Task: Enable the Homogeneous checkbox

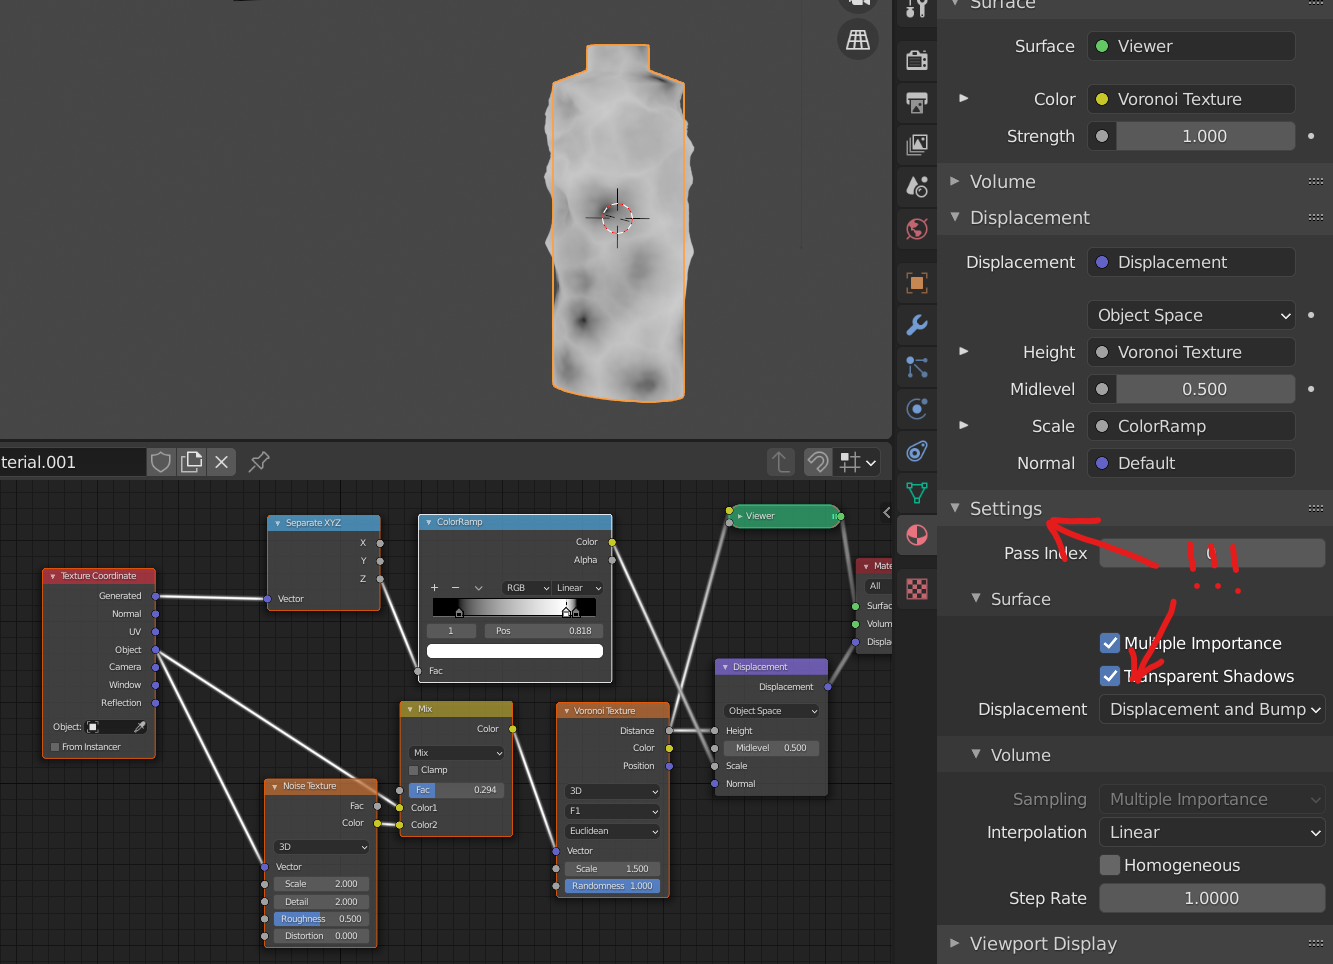Action: click(1110, 865)
